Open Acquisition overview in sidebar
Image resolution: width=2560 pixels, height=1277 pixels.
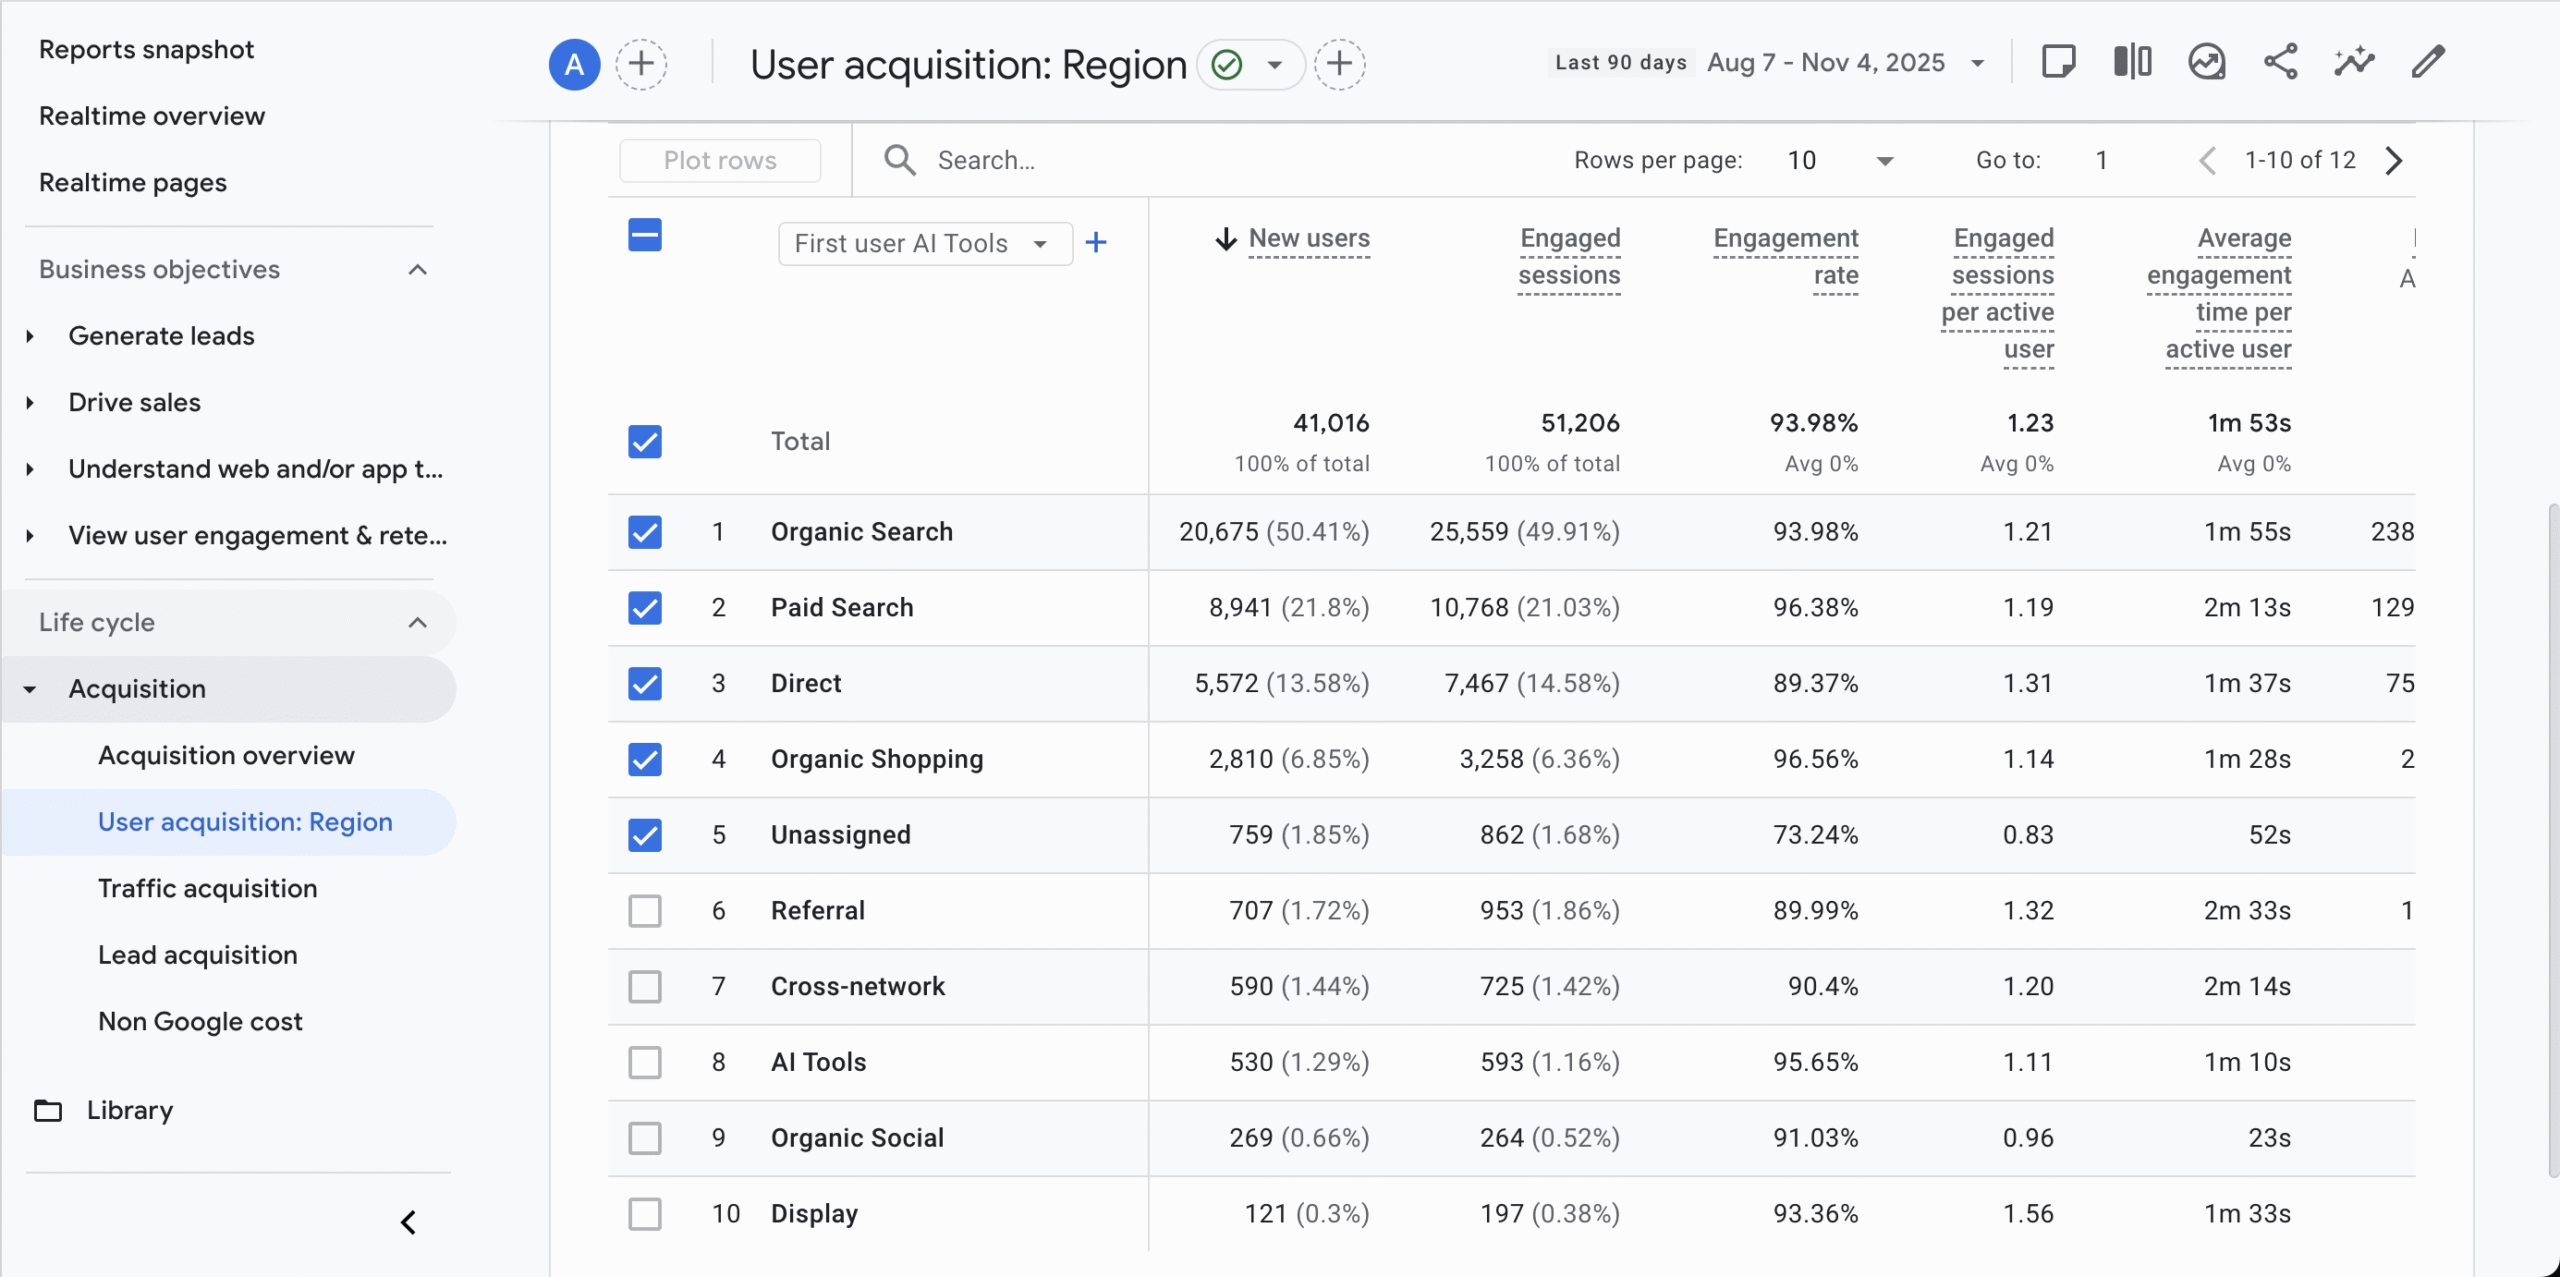226,755
